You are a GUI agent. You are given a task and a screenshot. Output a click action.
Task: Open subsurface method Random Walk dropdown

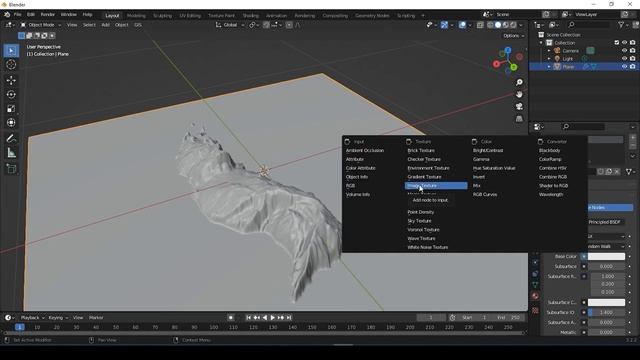coord(606,246)
